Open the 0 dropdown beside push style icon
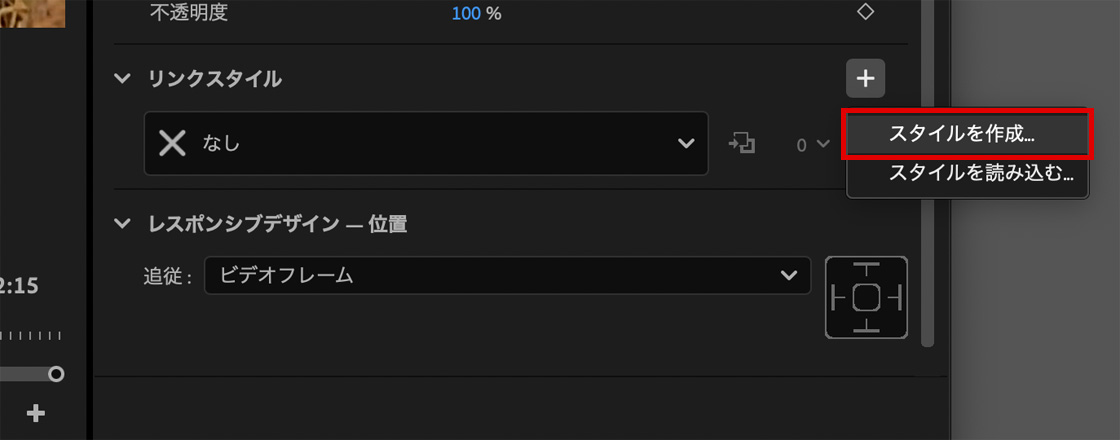Viewport: 1120px width, 440px height. point(813,144)
